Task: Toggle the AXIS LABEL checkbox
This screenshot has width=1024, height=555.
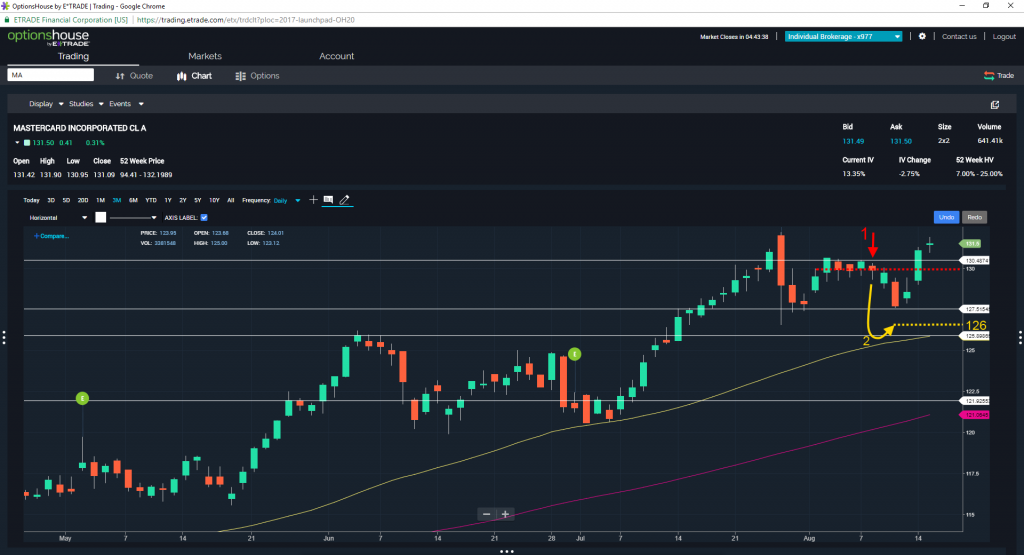Action: (204, 217)
